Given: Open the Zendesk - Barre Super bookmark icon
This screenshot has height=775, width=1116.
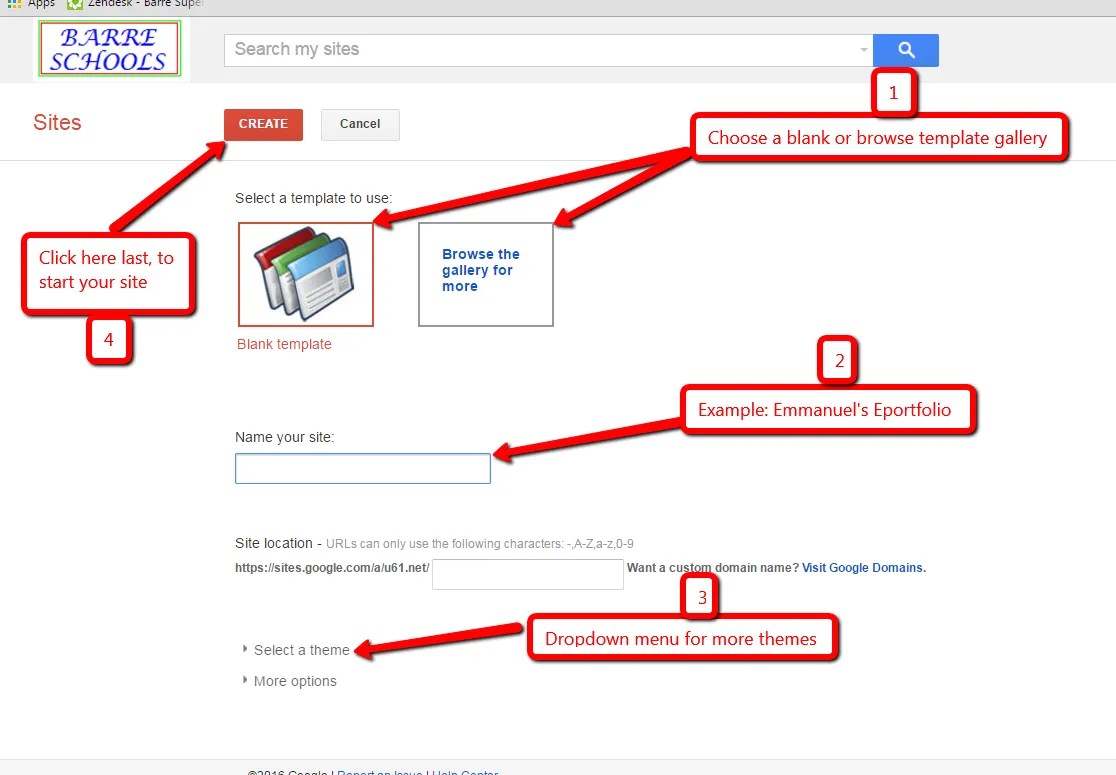Looking at the screenshot, I should pos(75,4).
